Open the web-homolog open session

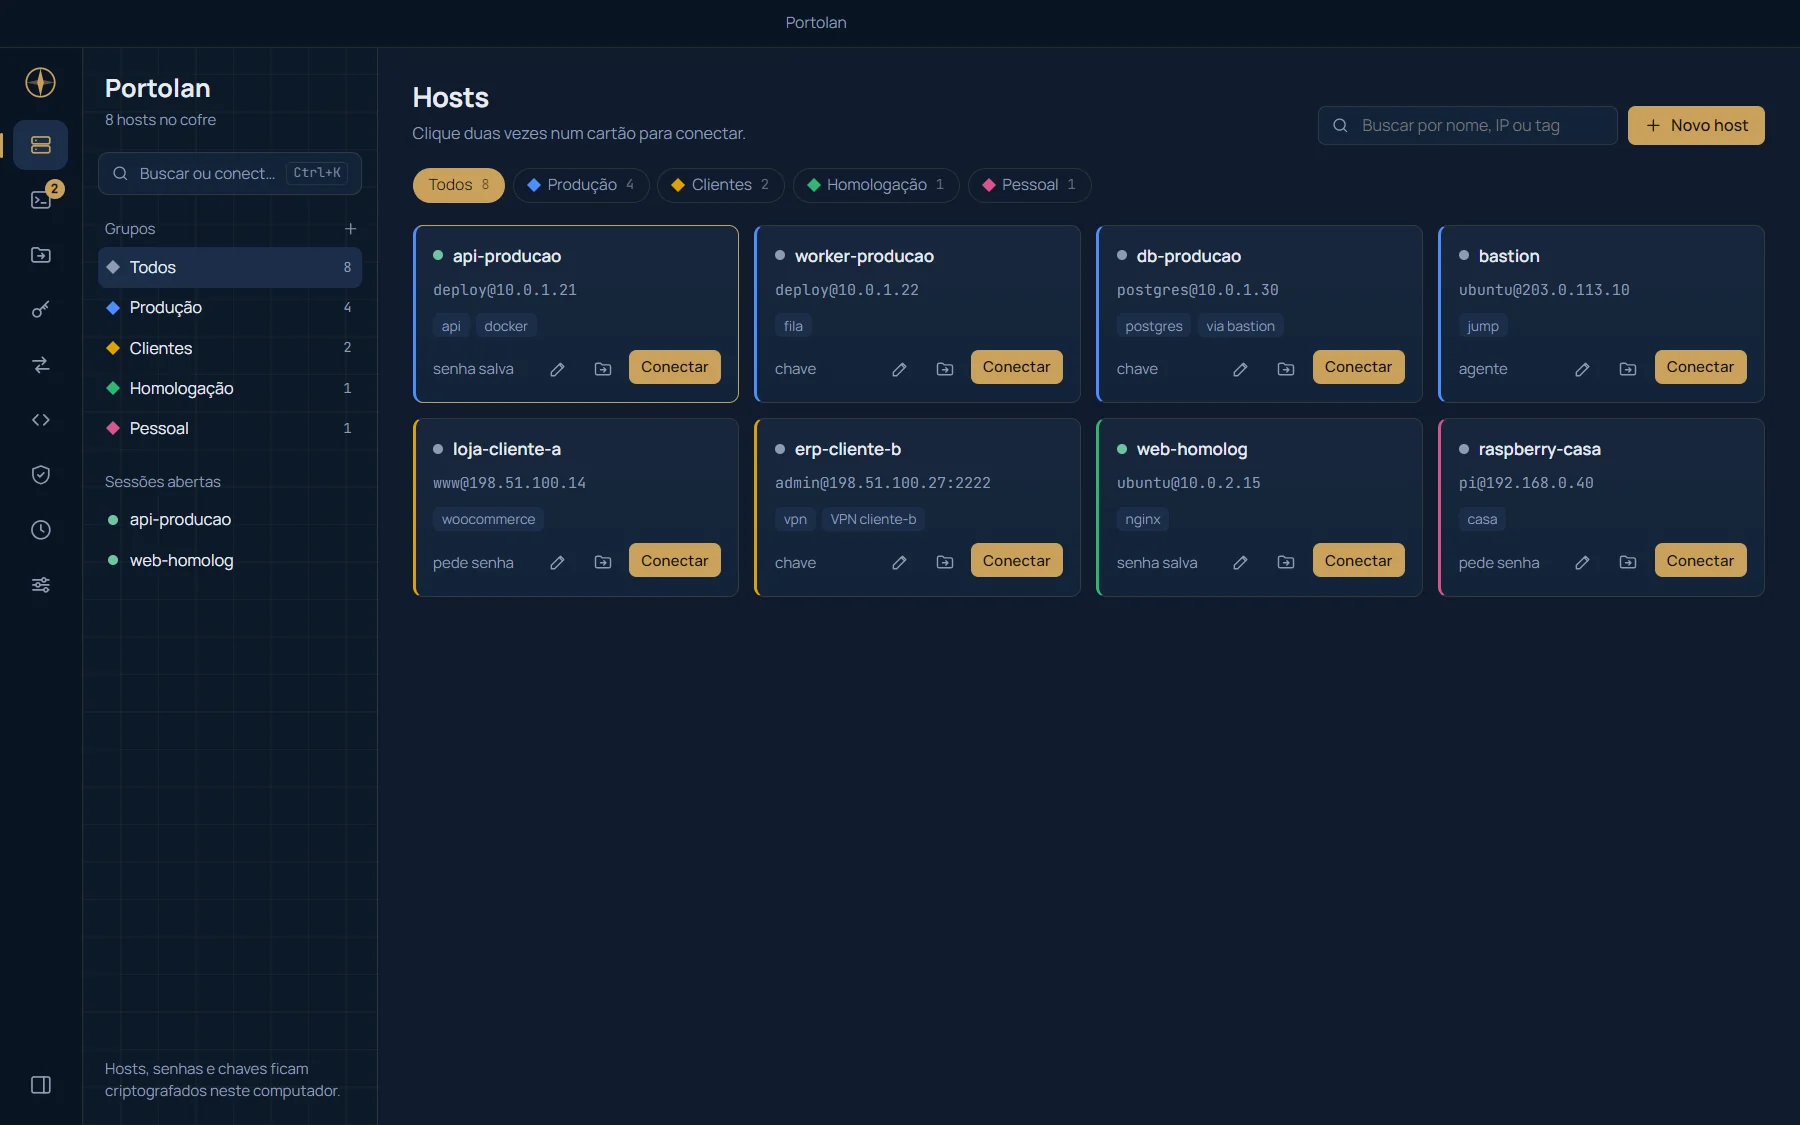click(x=230, y=560)
